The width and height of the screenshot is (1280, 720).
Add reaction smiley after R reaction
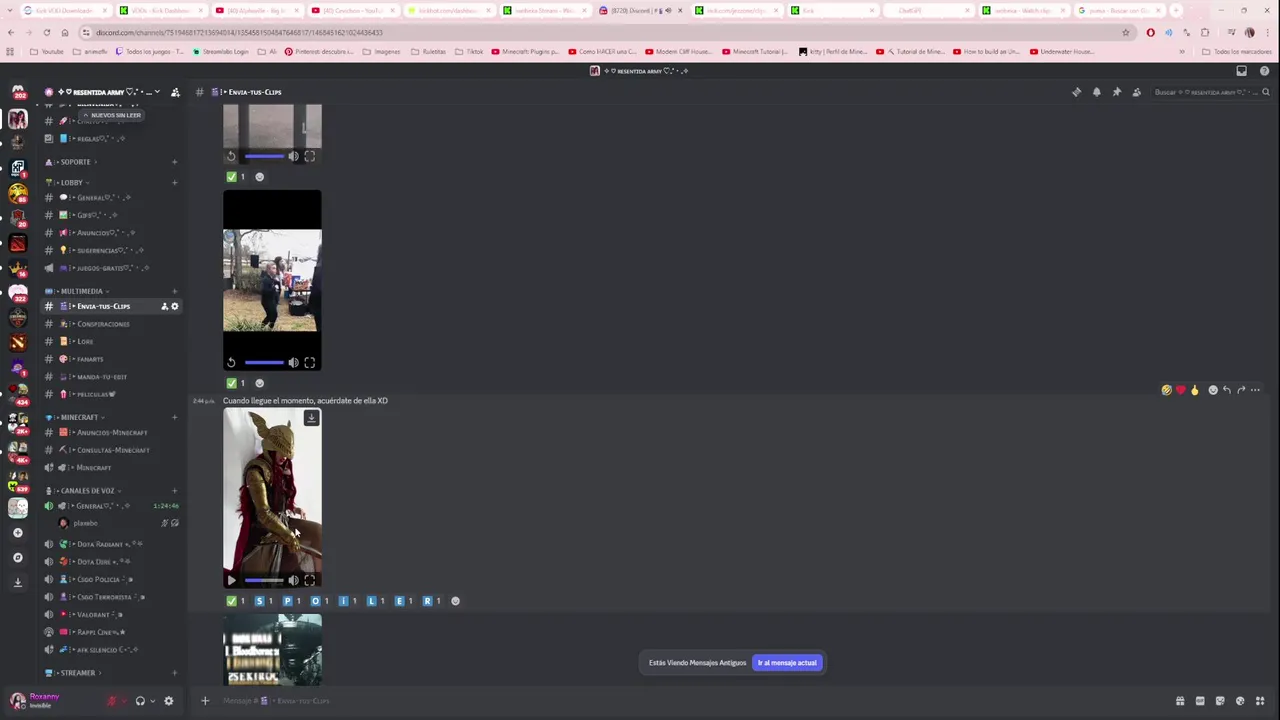click(x=456, y=601)
